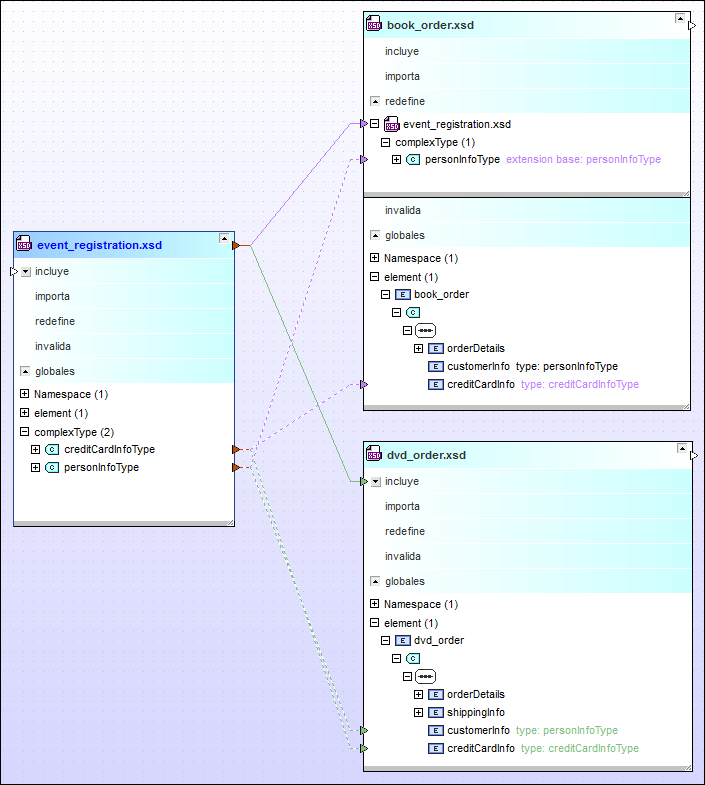Image resolution: width=705 pixels, height=785 pixels.
Task: Toggle the redefine section in book_order.xsd
Action: 375,101
